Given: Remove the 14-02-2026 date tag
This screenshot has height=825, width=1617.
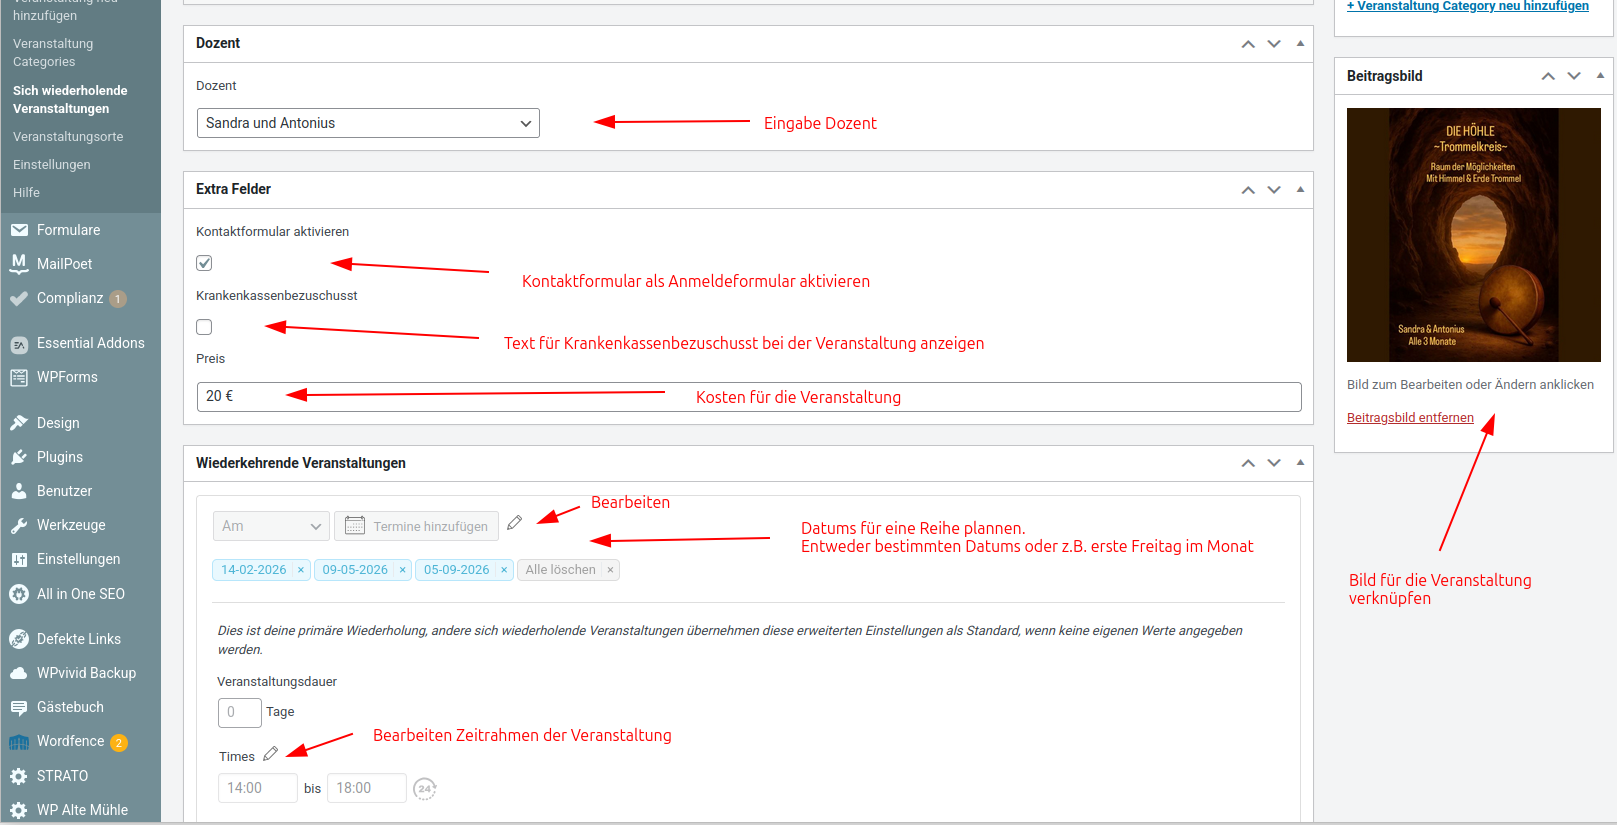Looking at the screenshot, I should (x=301, y=570).
